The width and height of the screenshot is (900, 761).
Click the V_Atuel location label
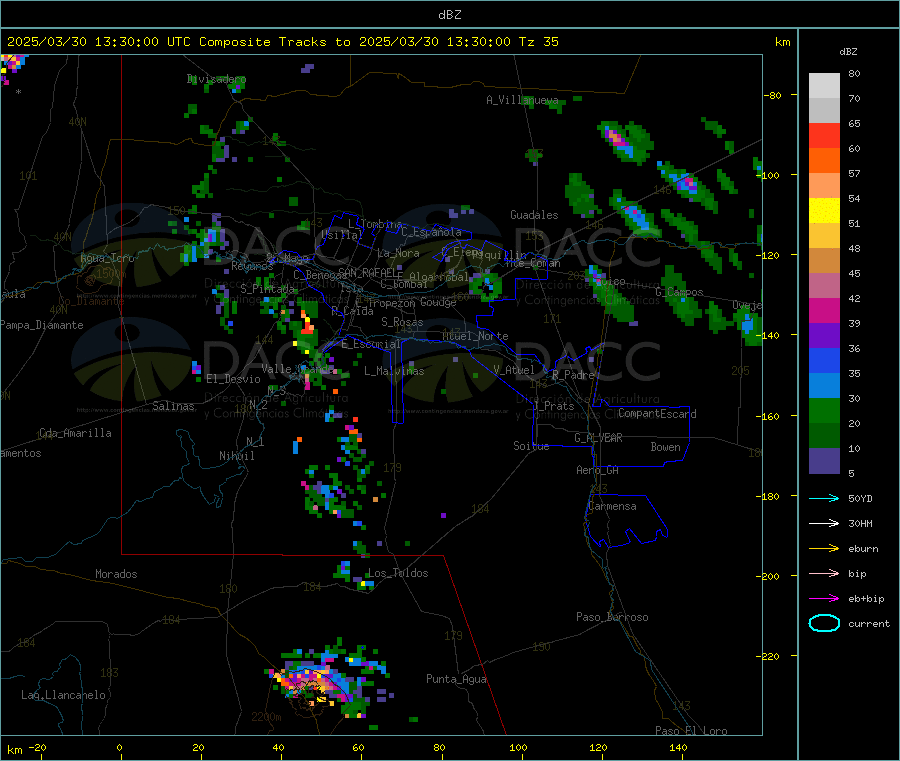pyautogui.click(x=514, y=370)
